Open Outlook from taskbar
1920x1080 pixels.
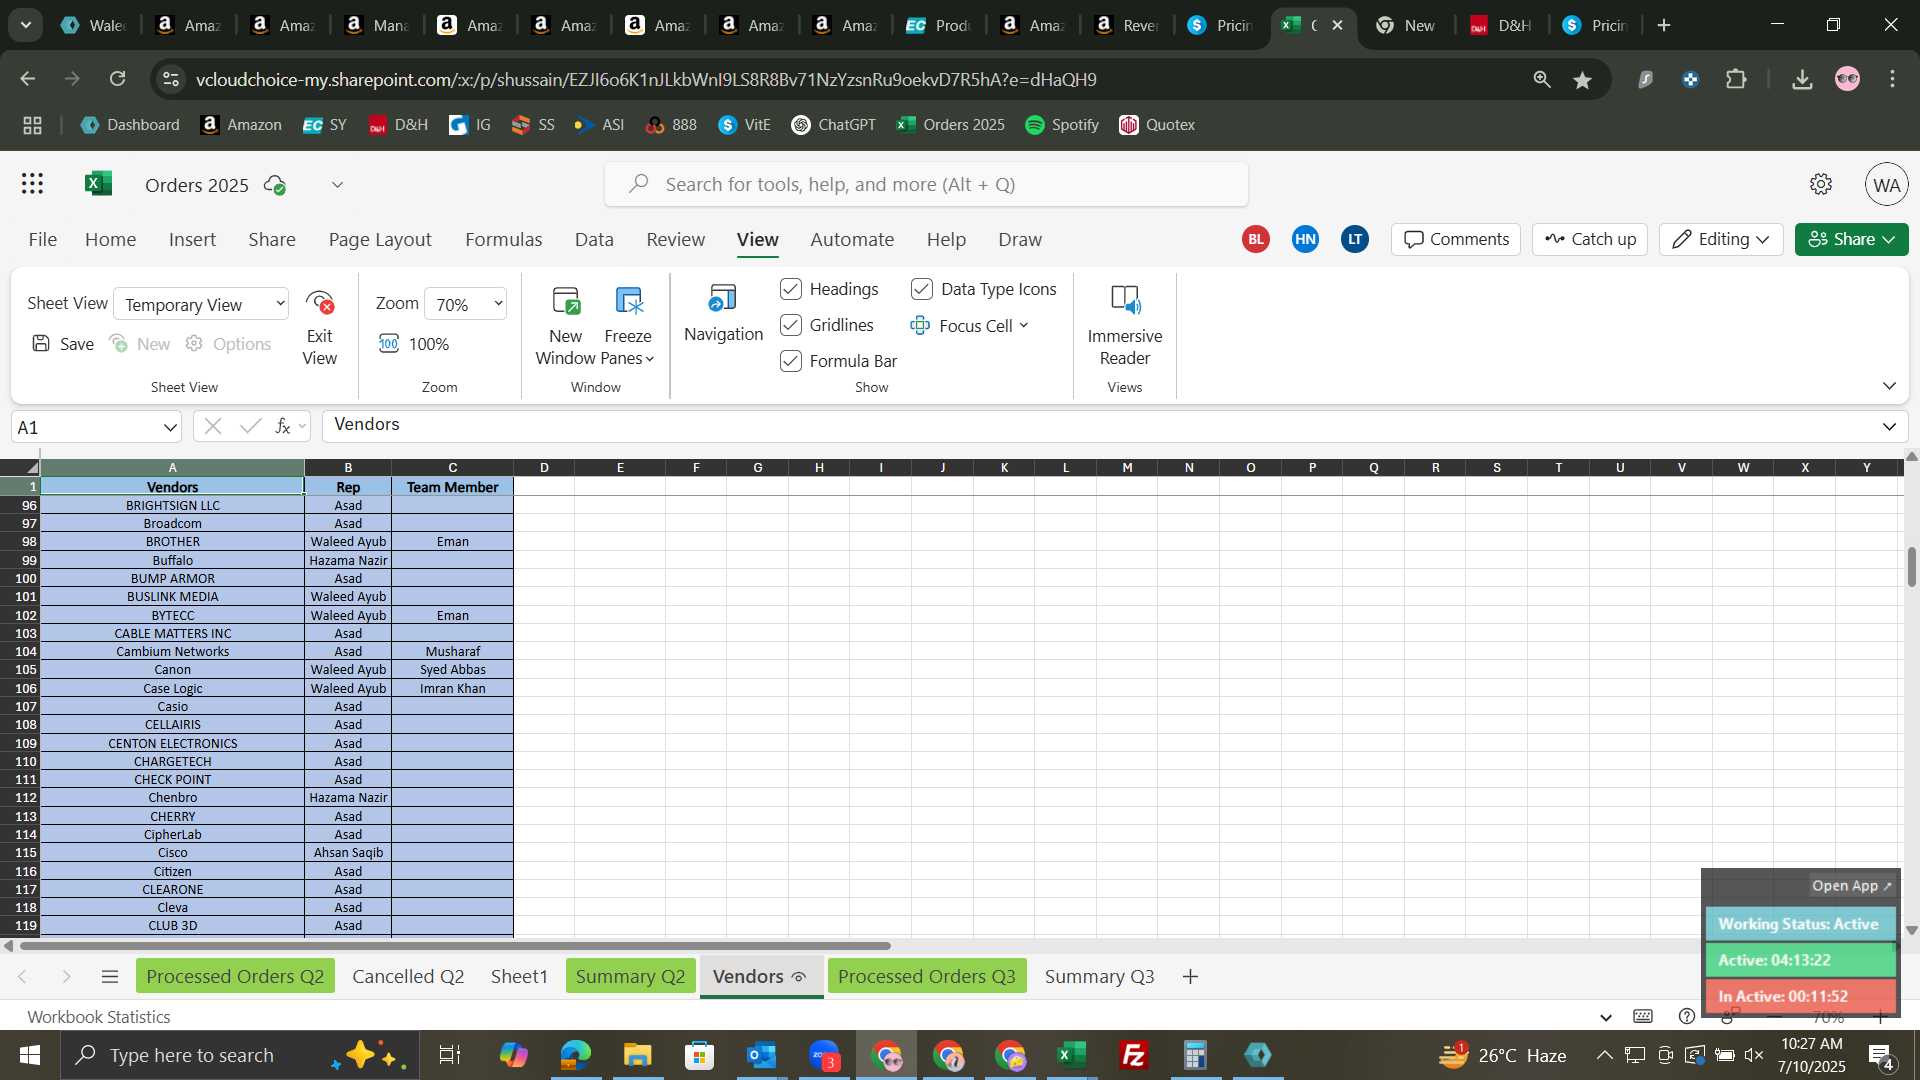tap(761, 1055)
